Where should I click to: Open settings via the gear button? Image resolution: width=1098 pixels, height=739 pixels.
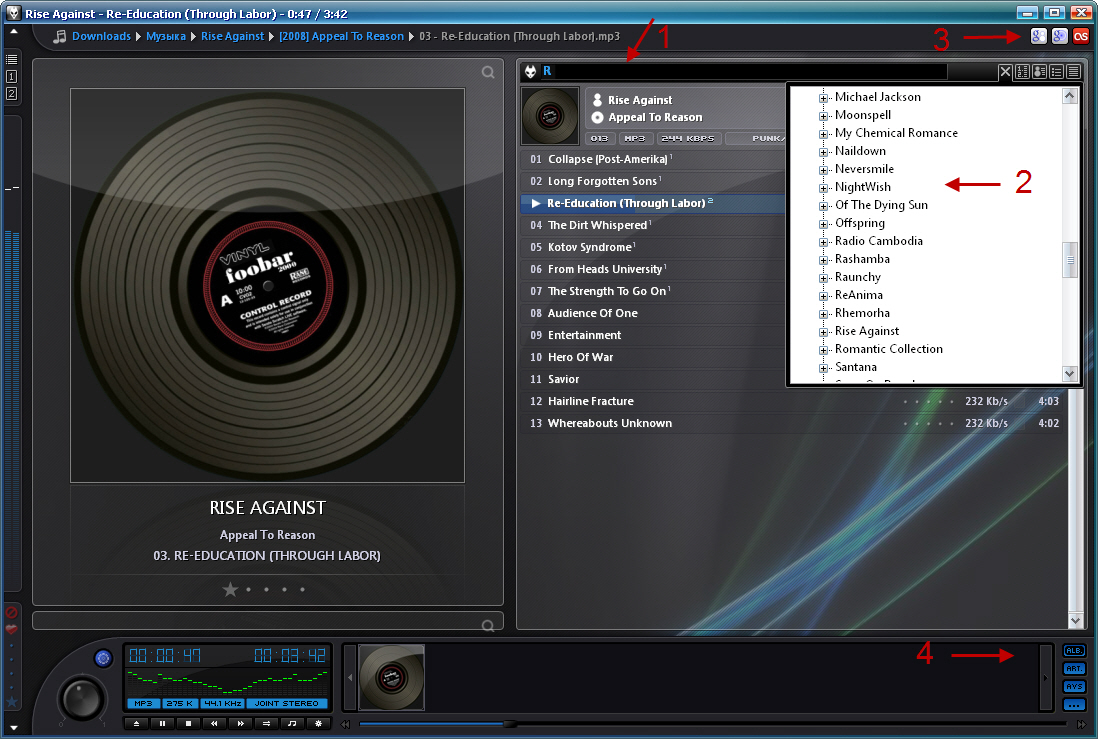pyautogui.click(x=318, y=723)
